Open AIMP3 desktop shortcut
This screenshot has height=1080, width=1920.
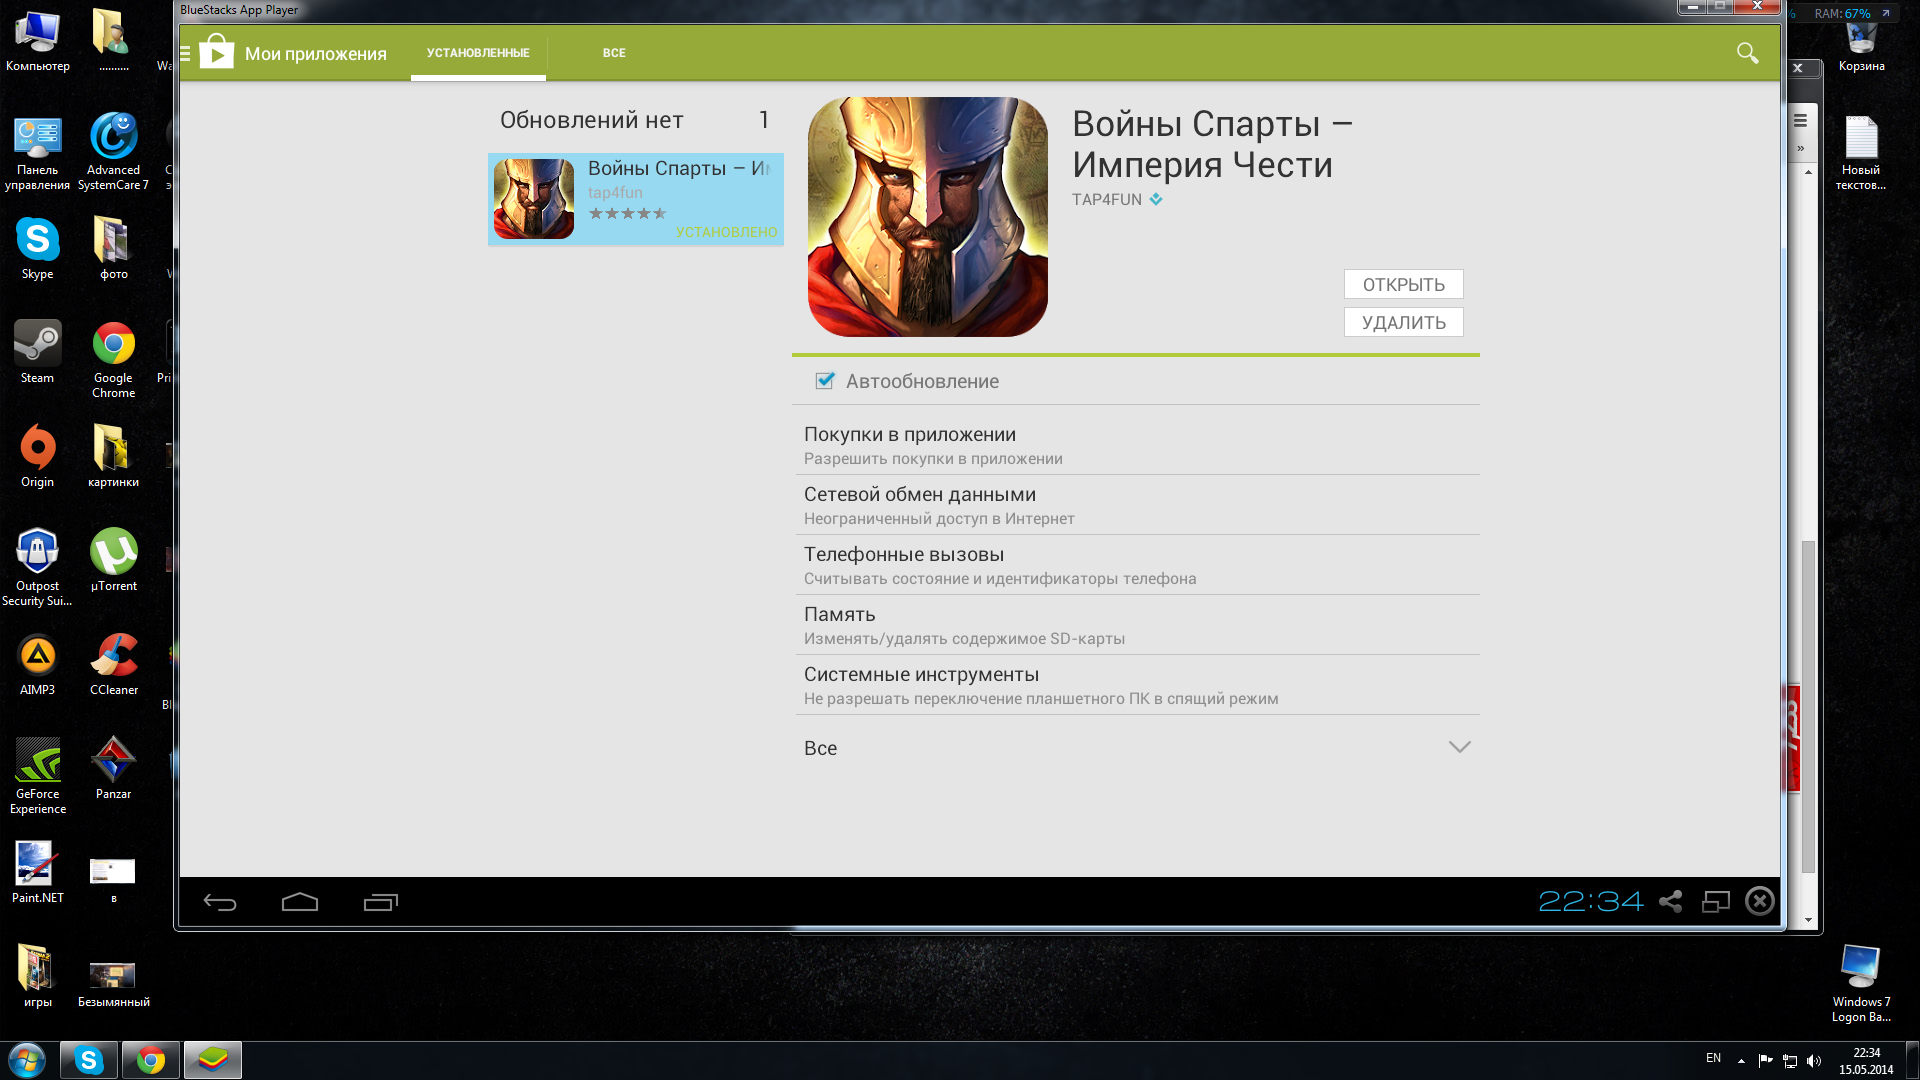point(38,664)
